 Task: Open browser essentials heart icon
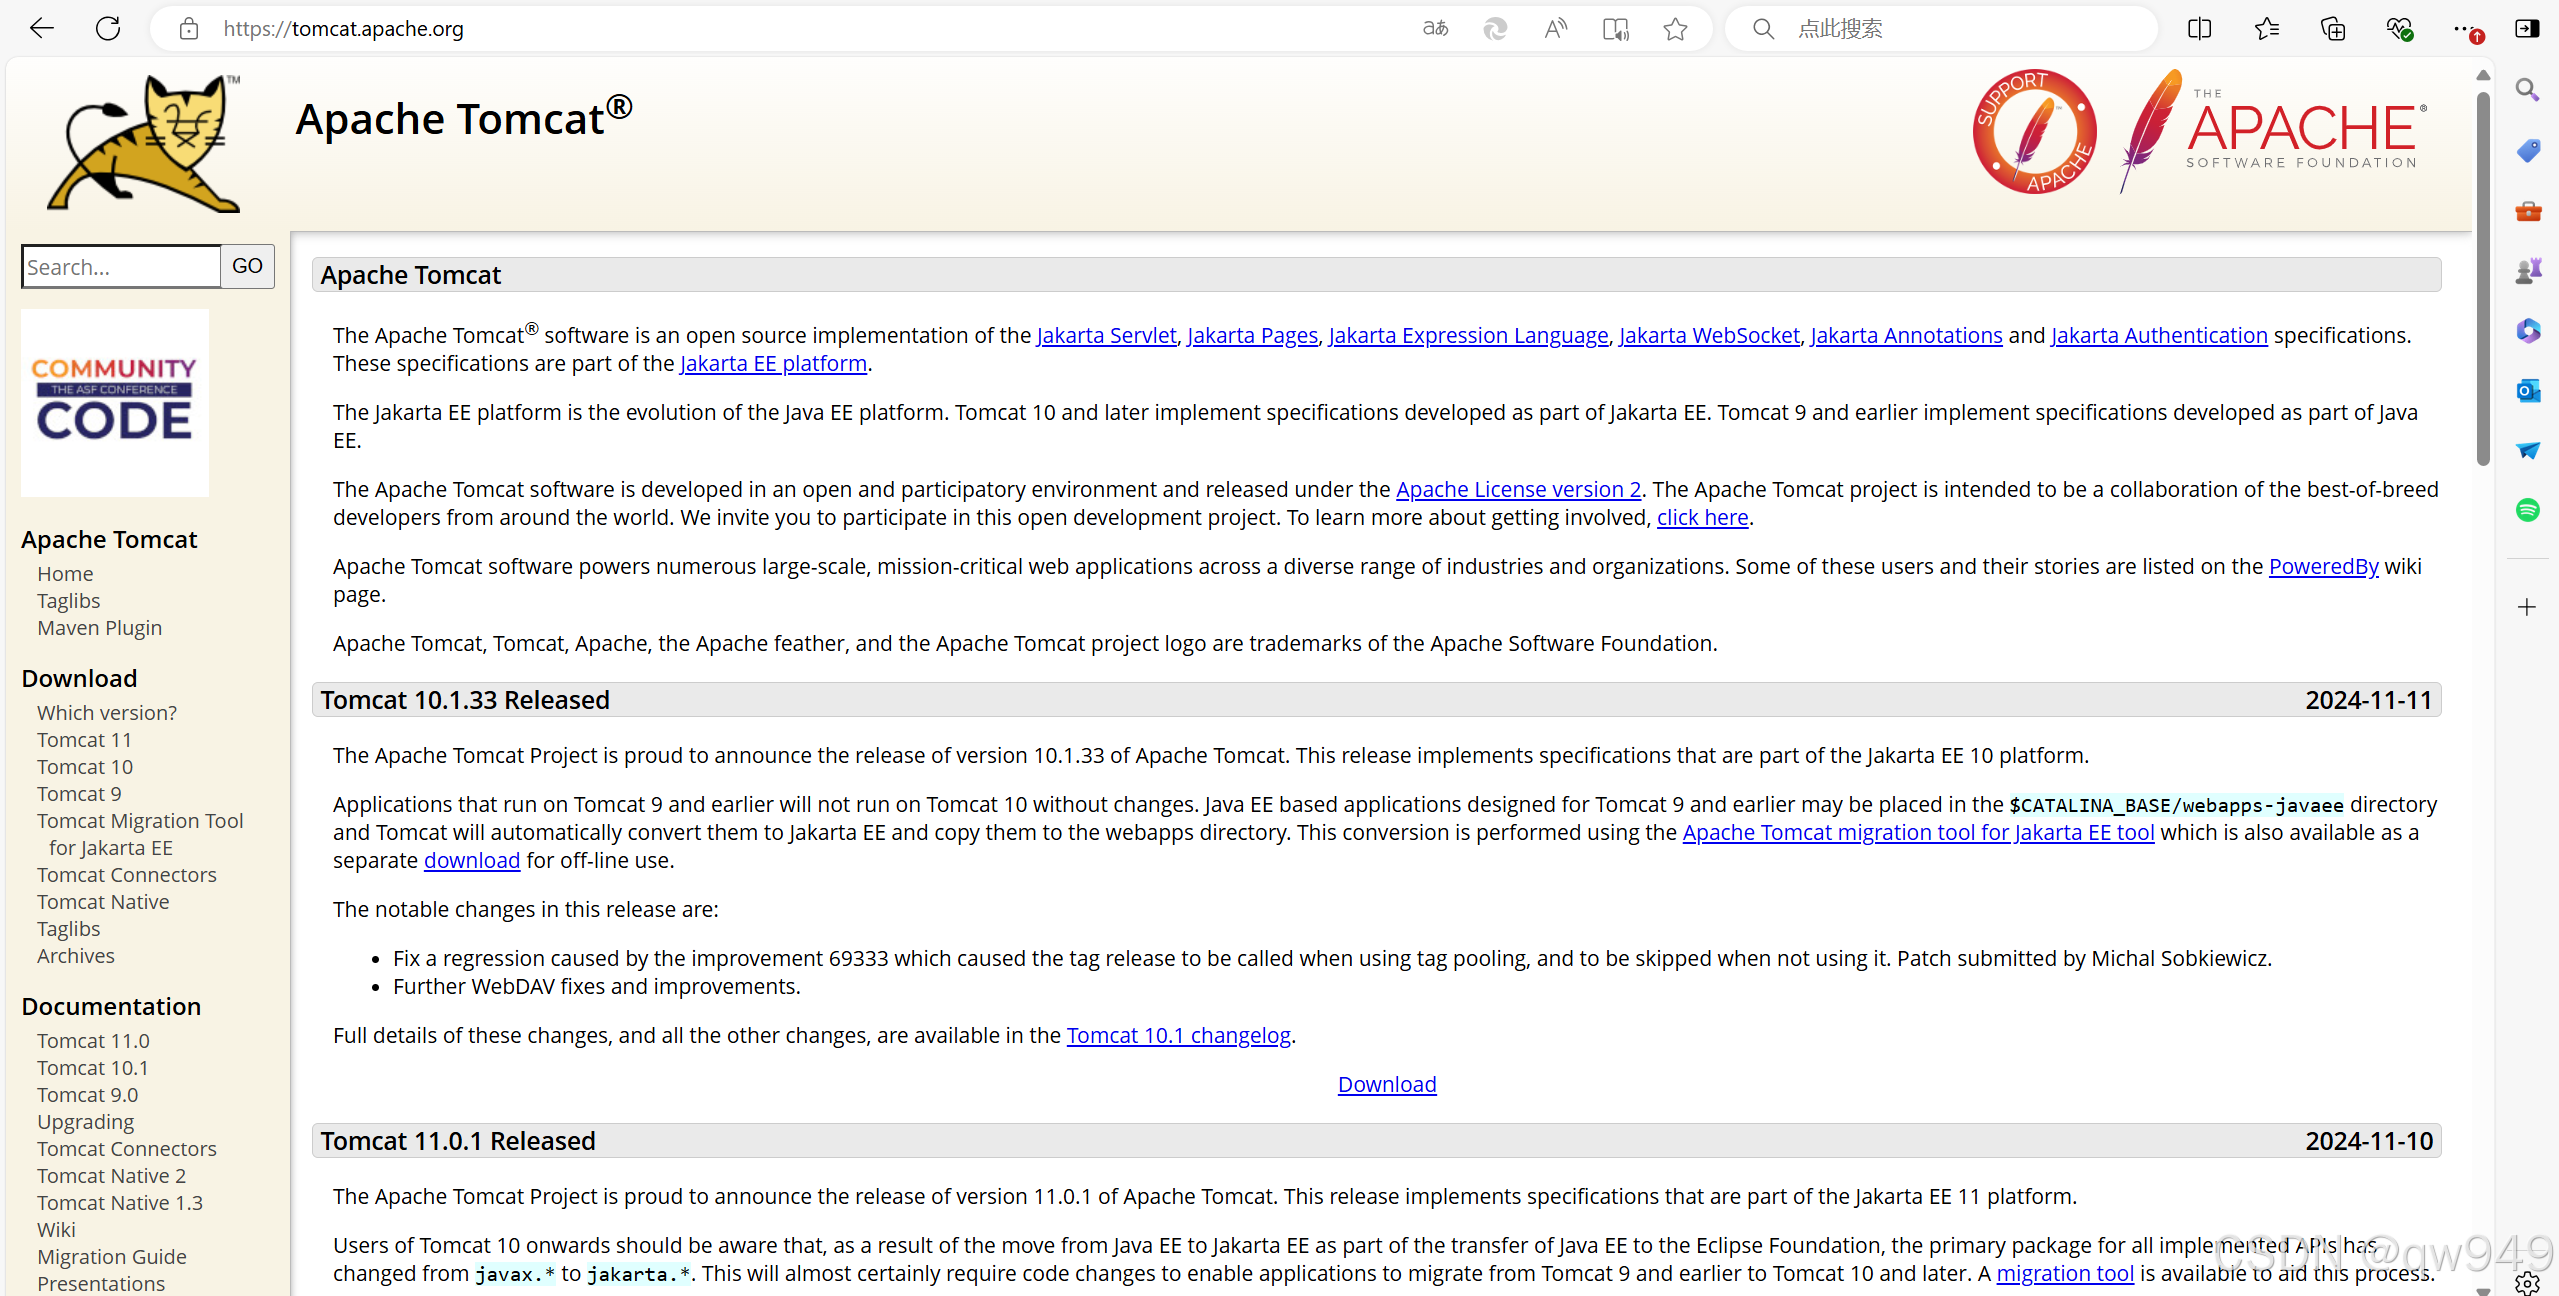[2400, 29]
